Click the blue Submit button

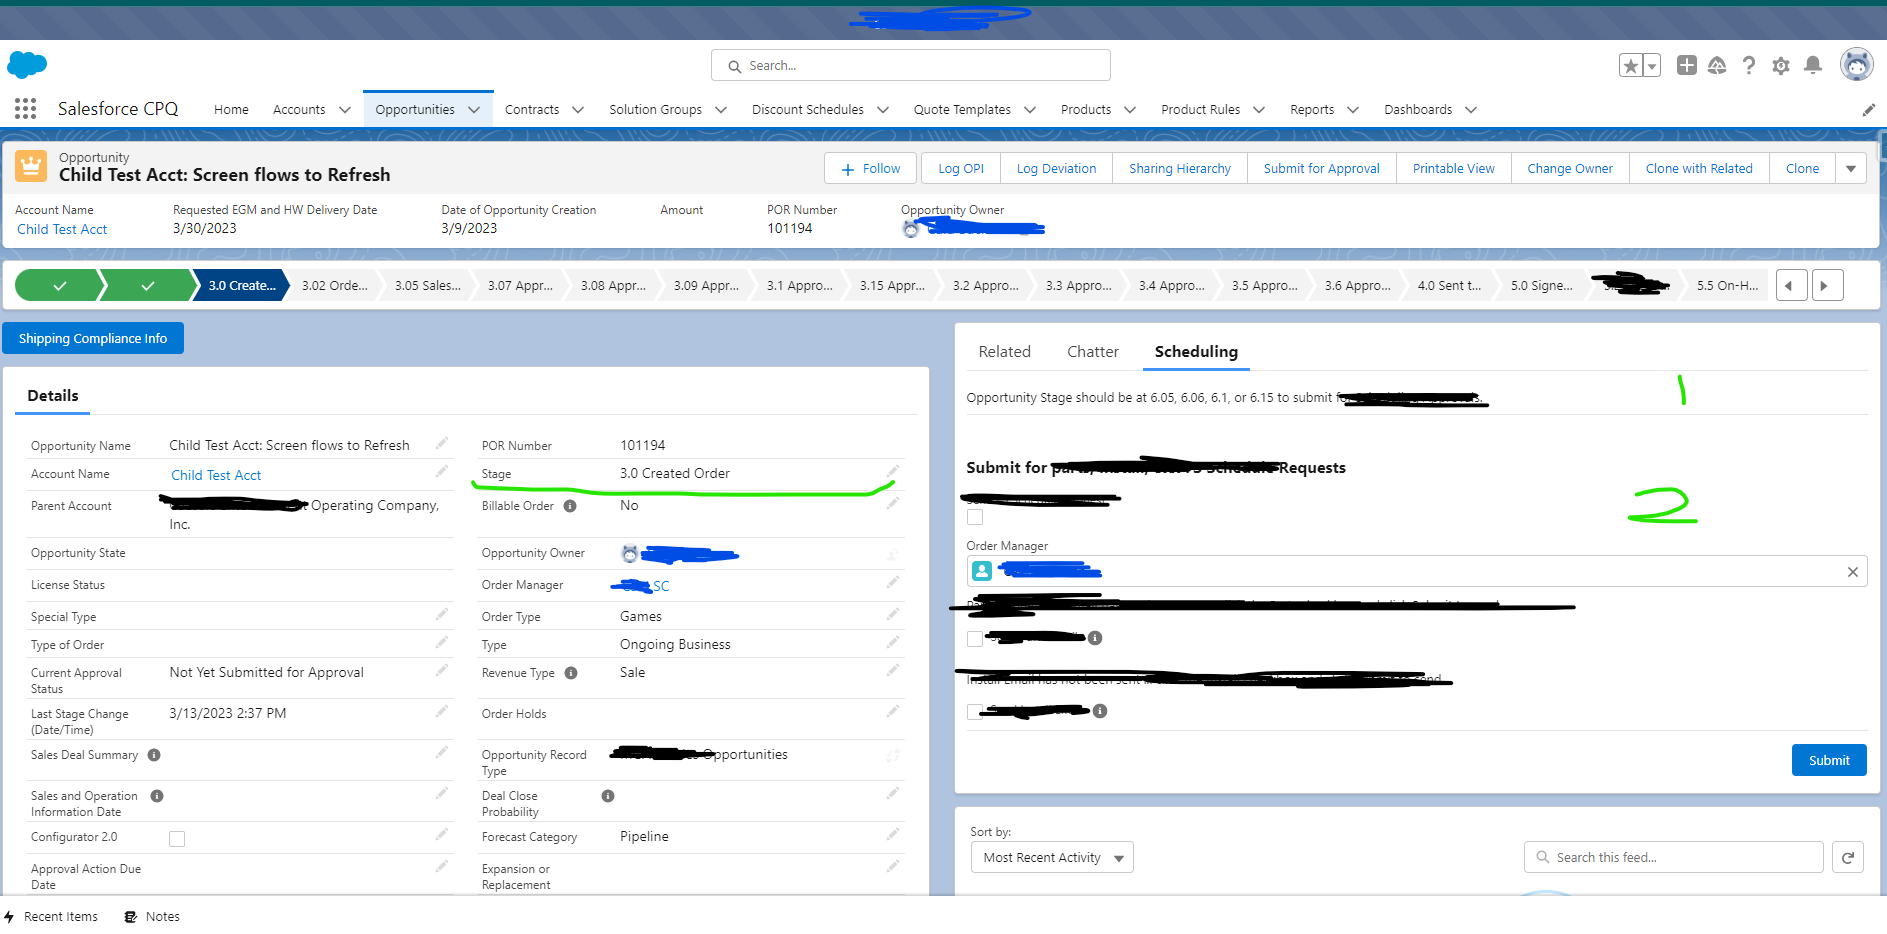(1829, 760)
